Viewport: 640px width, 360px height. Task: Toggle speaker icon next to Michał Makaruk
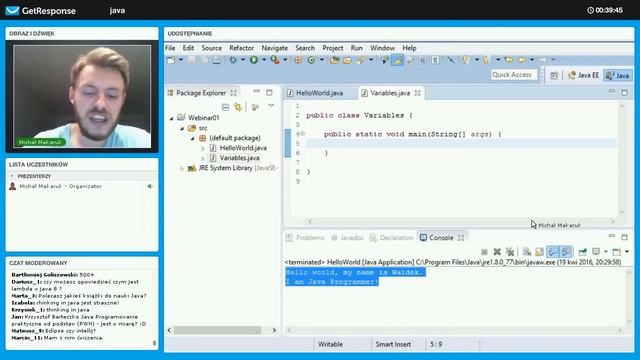tap(150, 186)
